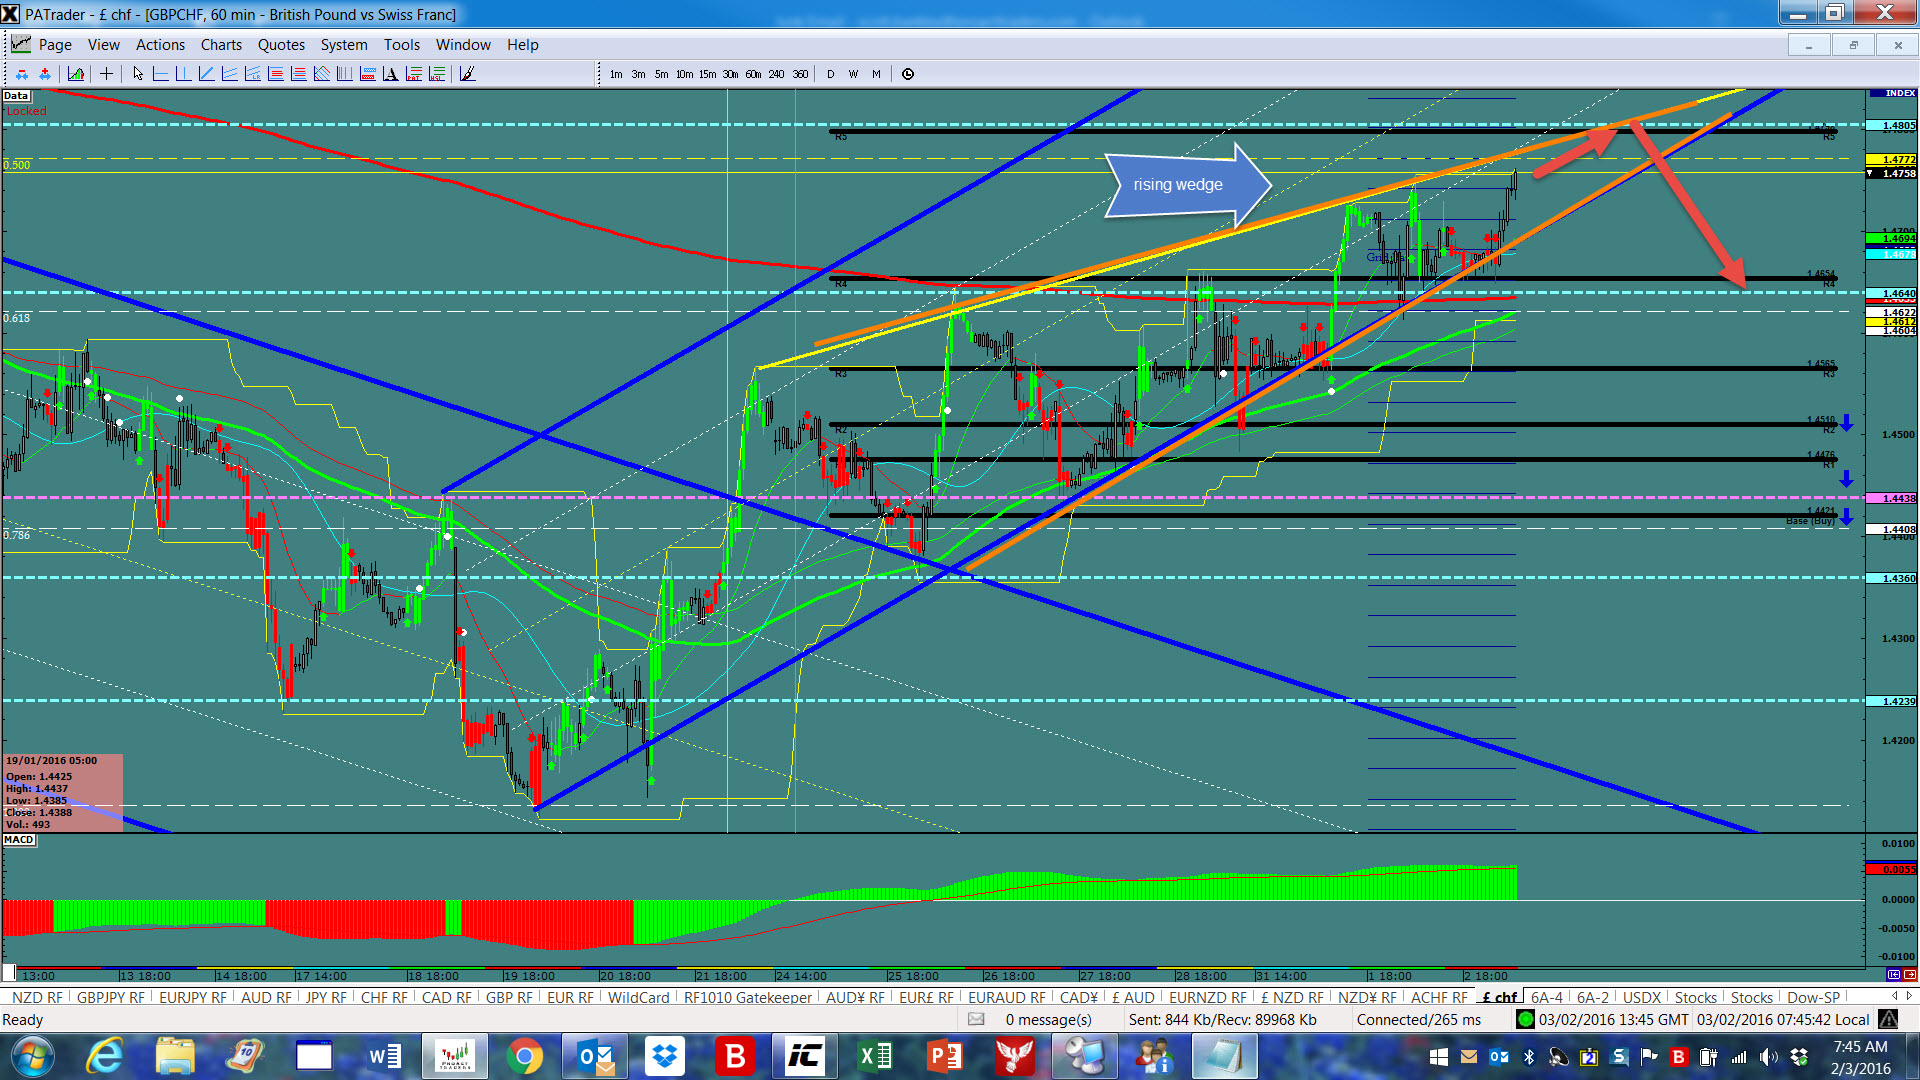1920x1080 pixels.
Task: Switch to the Dow-SP tab
Action: point(1813,997)
